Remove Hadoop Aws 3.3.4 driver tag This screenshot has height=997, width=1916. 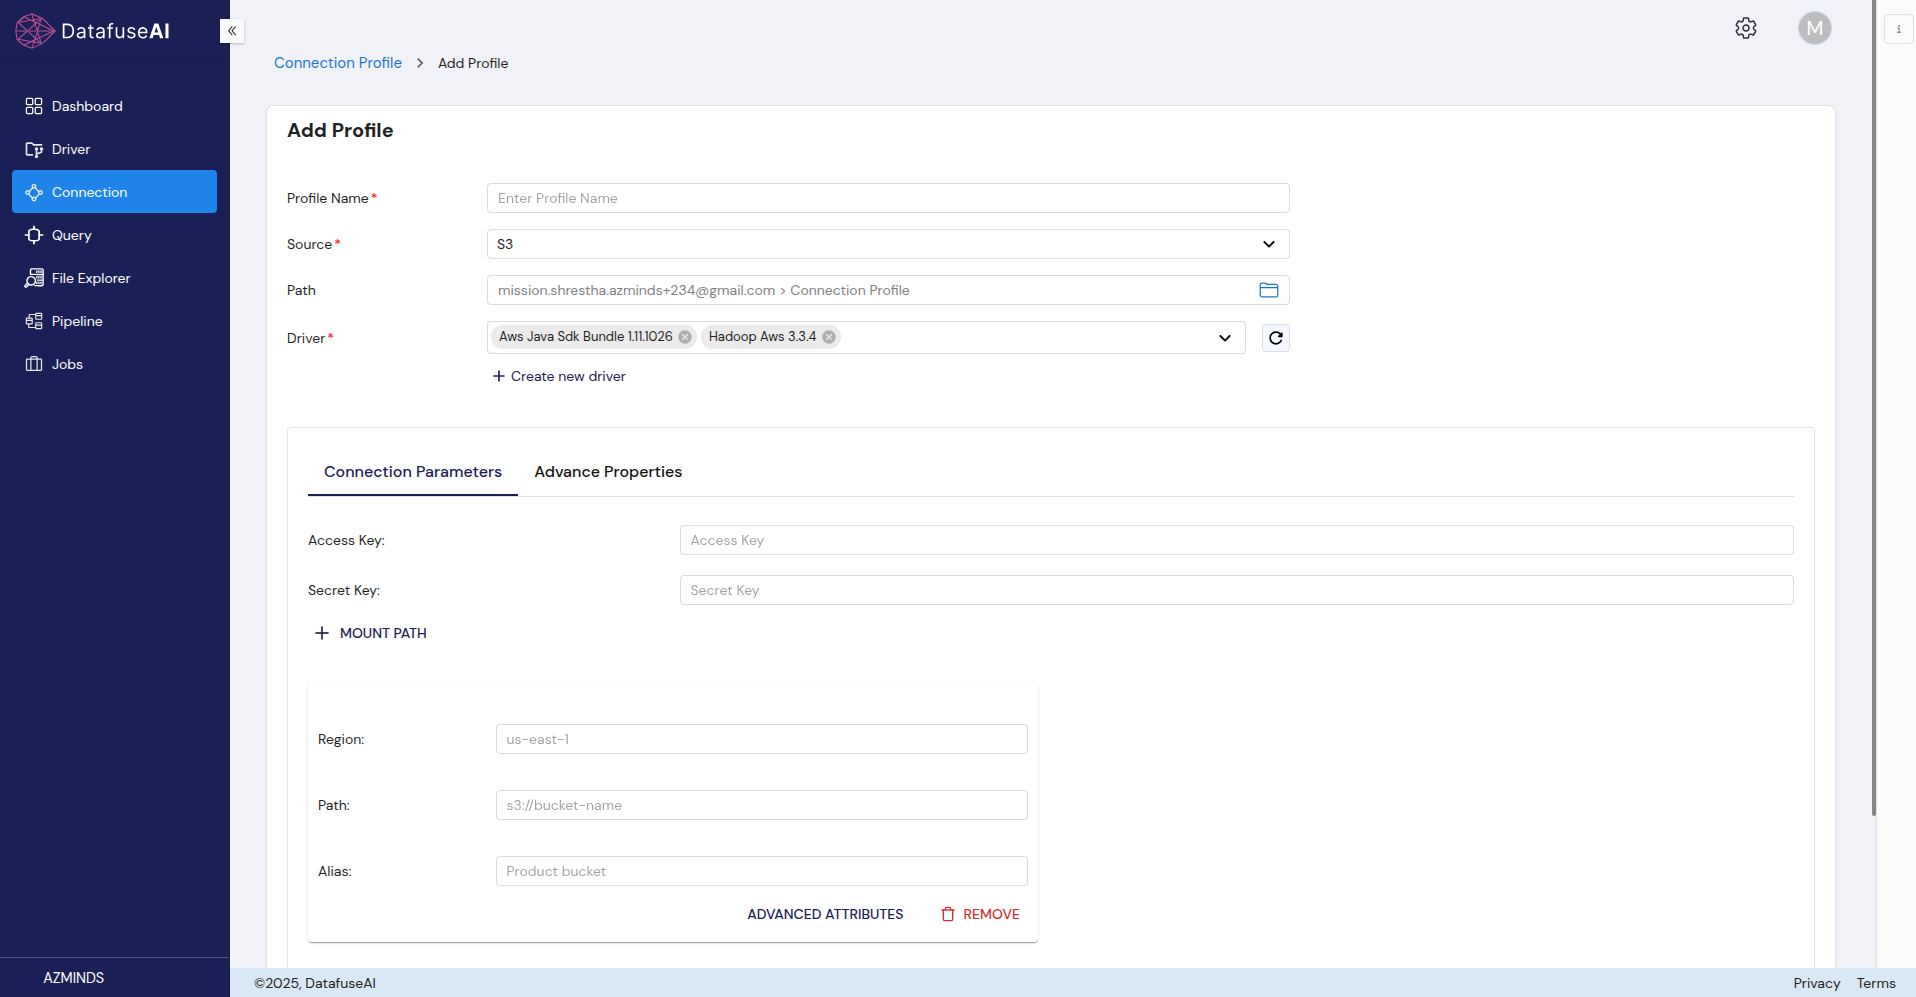click(x=829, y=337)
